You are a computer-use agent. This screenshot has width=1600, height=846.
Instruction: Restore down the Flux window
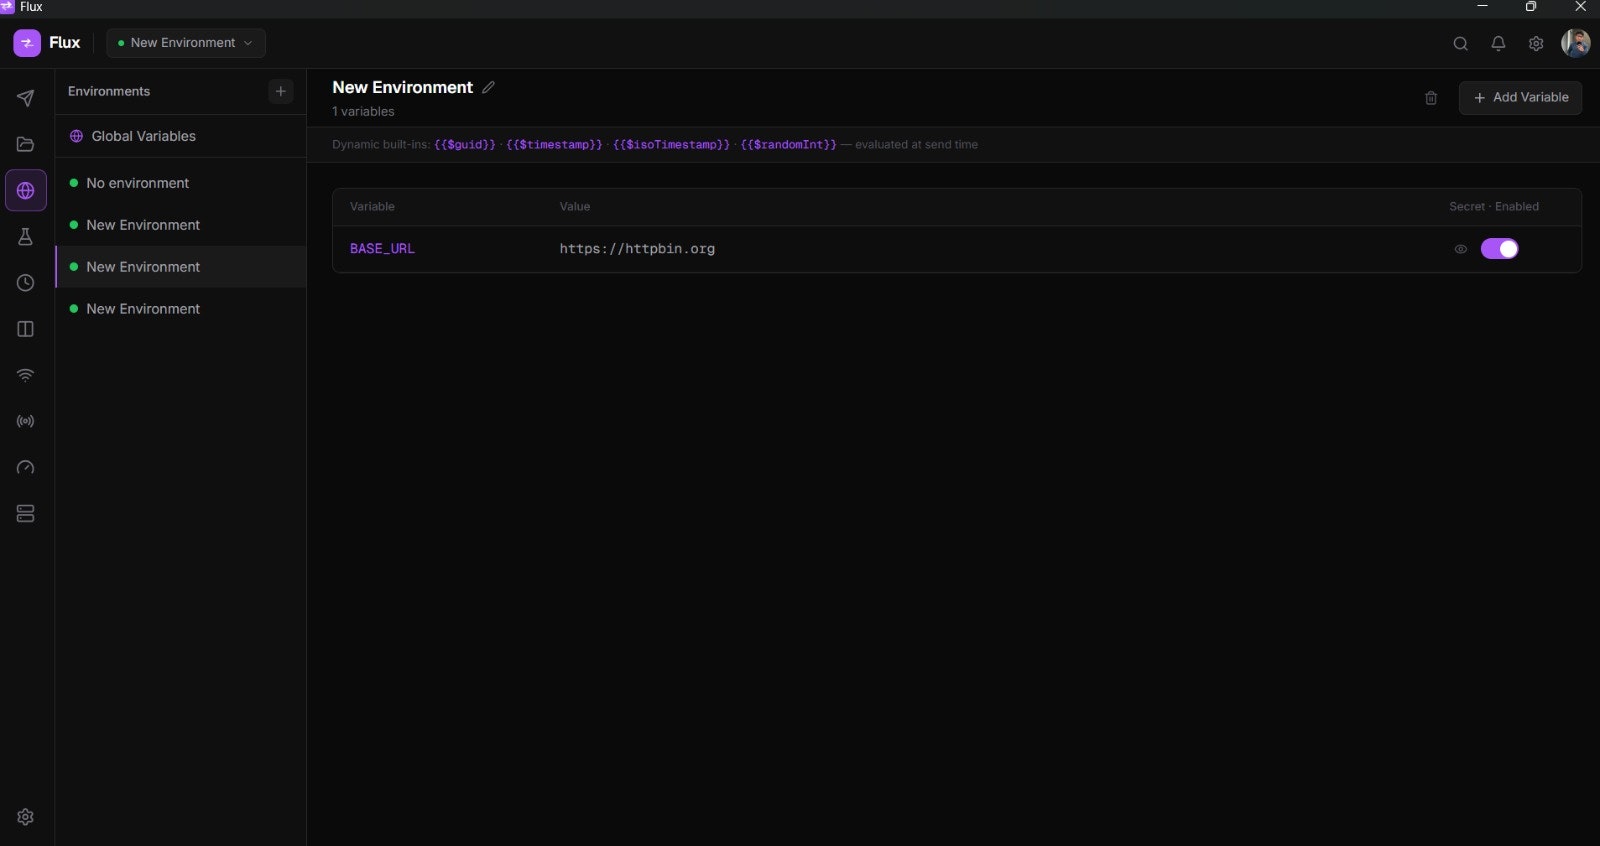(1530, 7)
